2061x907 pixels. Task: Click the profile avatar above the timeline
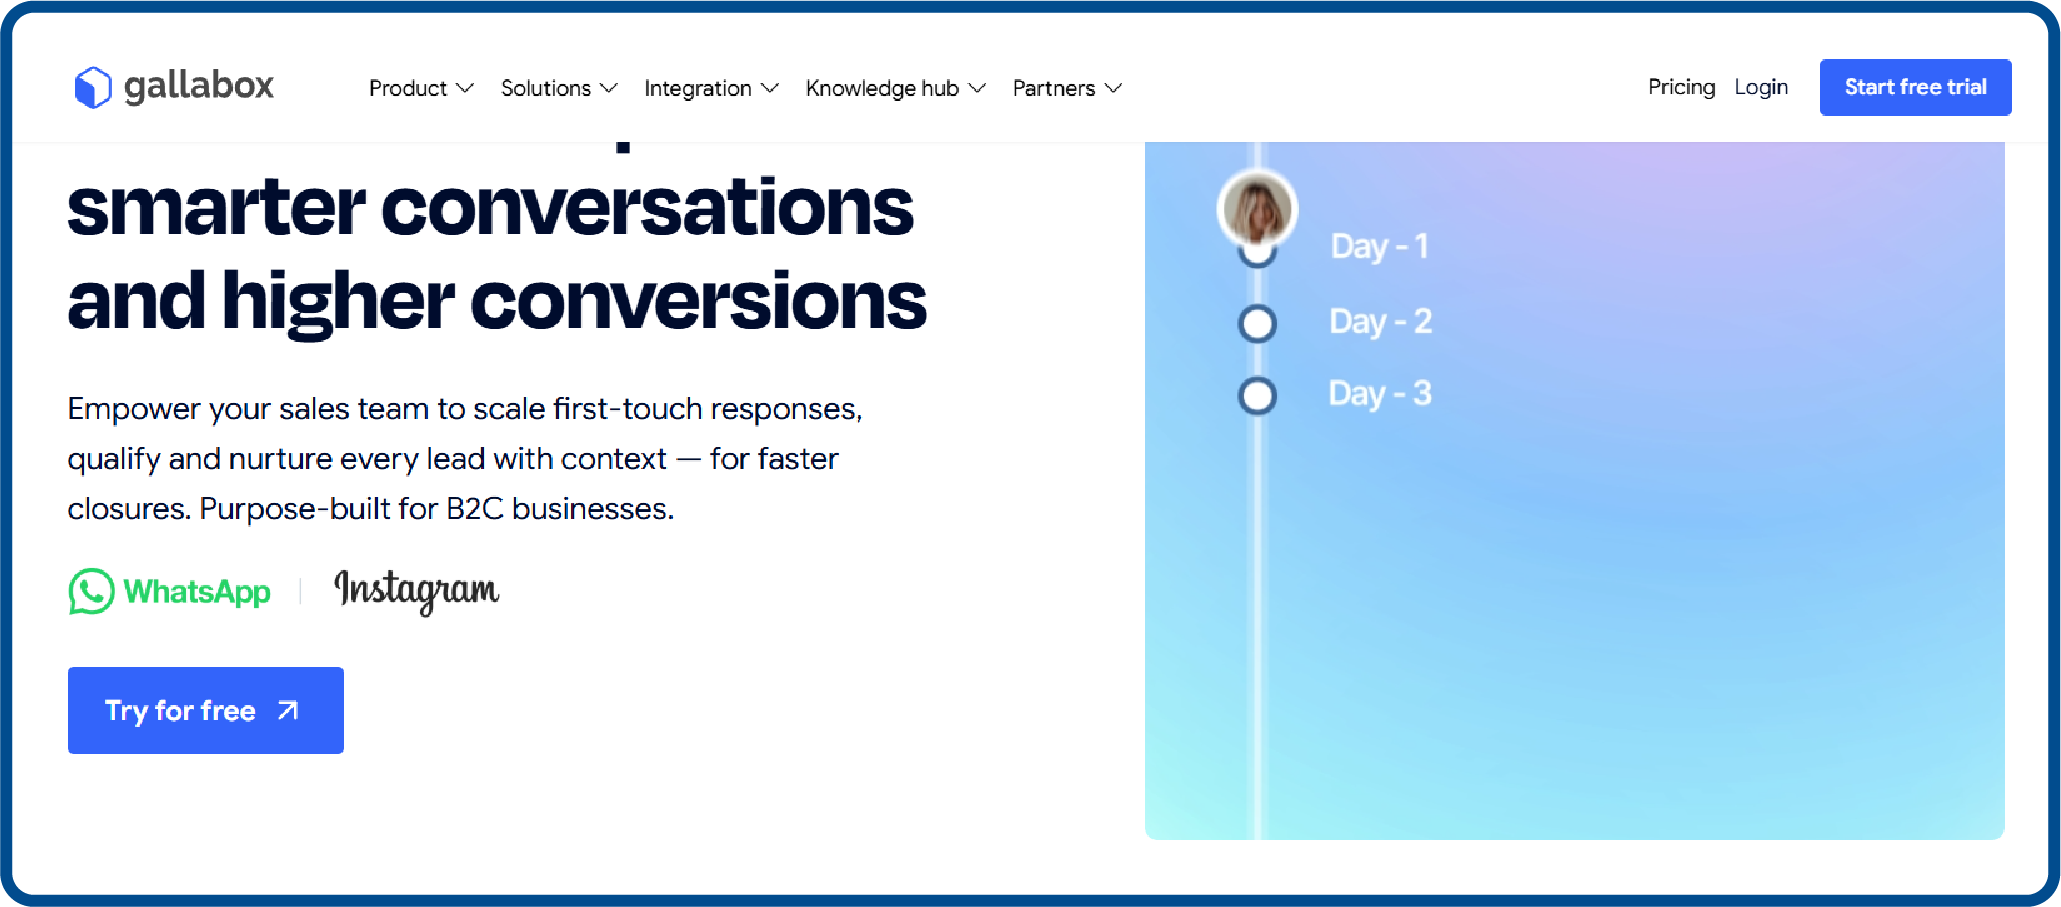pos(1256,208)
